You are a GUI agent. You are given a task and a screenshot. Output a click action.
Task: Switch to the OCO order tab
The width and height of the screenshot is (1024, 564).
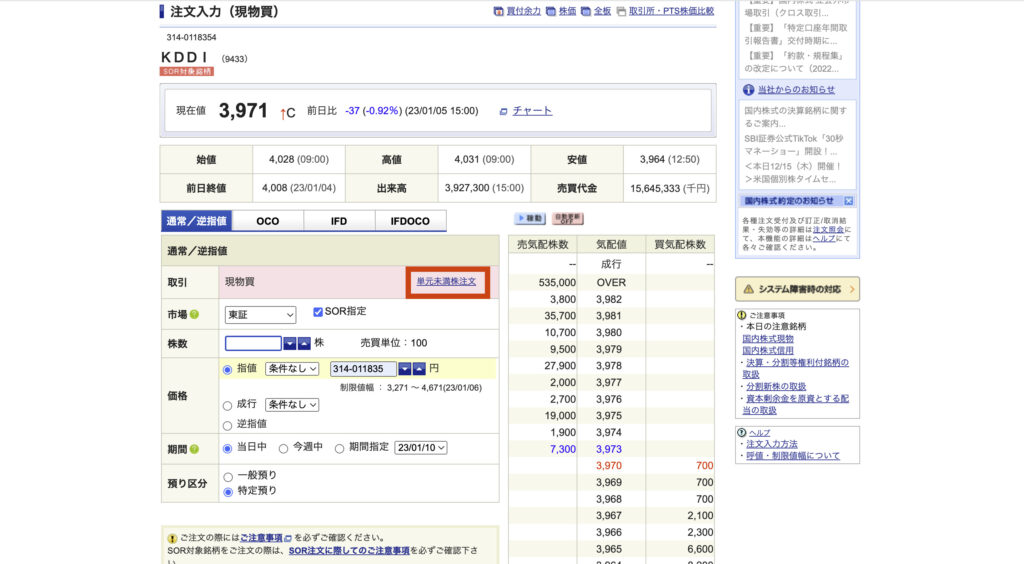(268, 221)
